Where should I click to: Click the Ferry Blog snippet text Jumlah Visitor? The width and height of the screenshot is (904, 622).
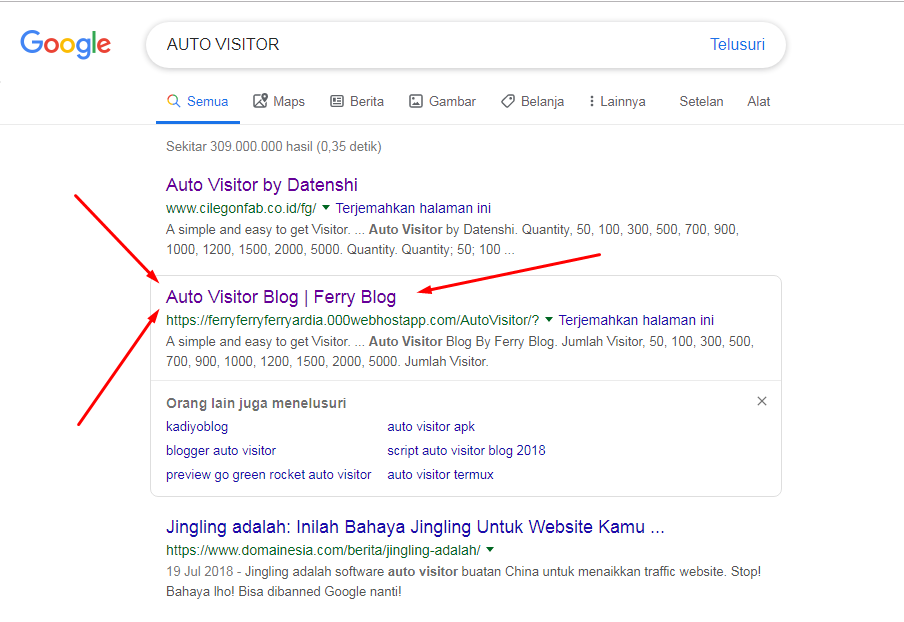pyautogui.click(x=460, y=351)
